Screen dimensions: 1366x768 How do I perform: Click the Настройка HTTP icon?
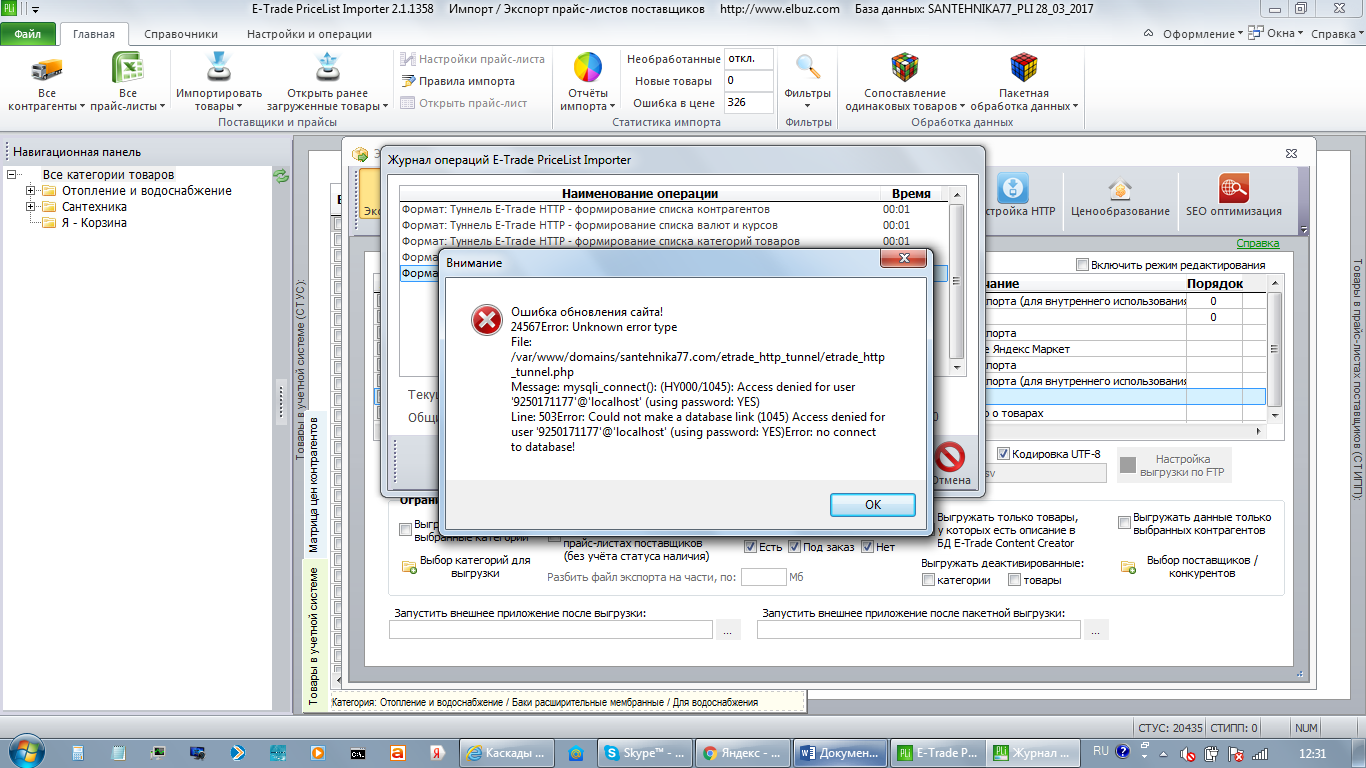pyautogui.click(x=1013, y=188)
